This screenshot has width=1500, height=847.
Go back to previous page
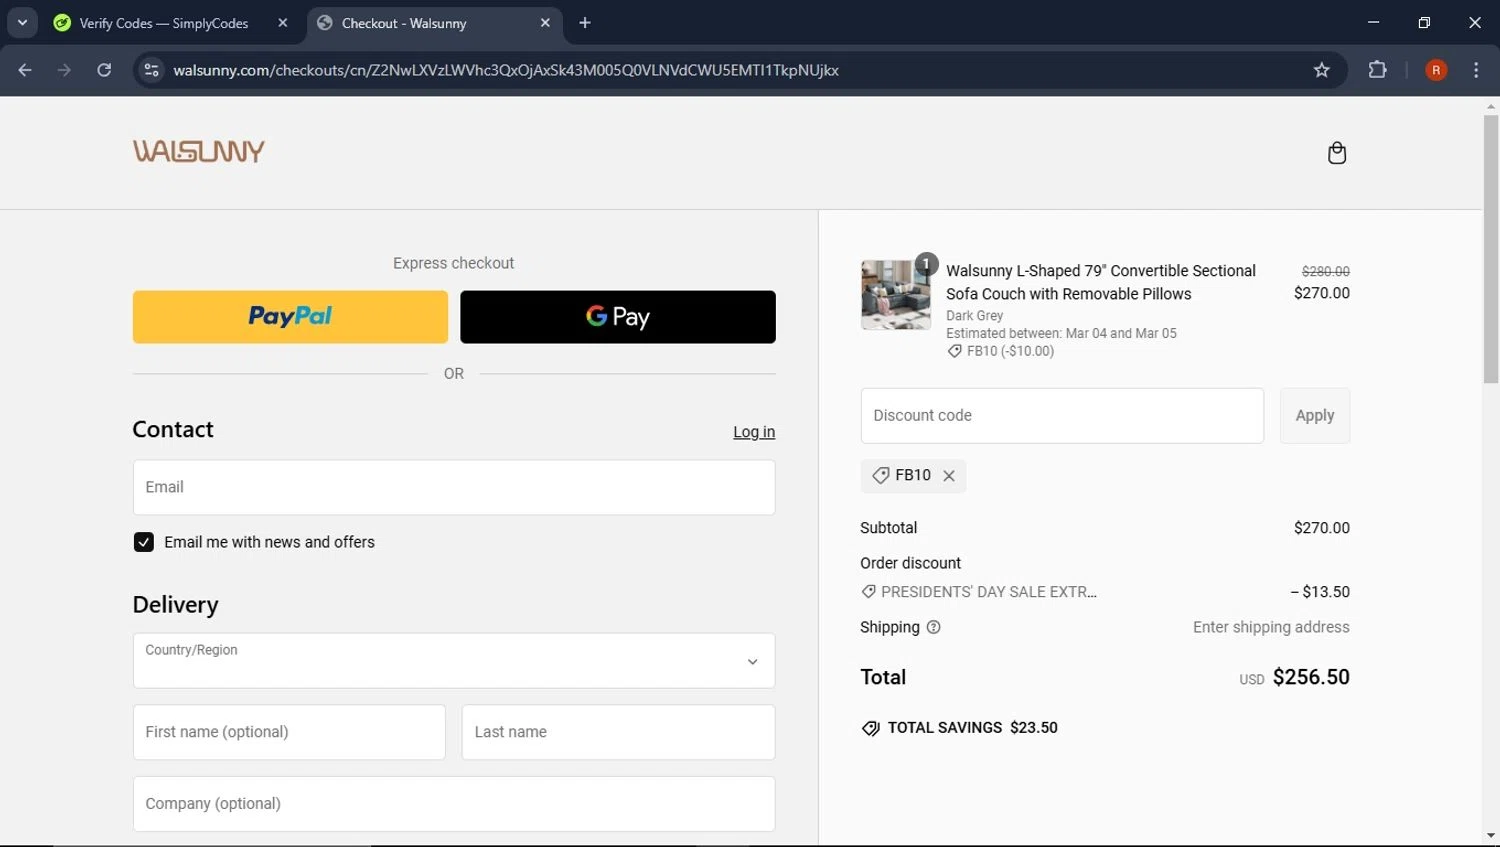coord(25,70)
